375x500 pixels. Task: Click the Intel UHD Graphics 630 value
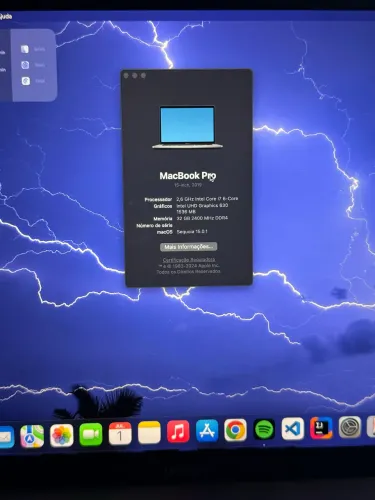tap(202, 206)
